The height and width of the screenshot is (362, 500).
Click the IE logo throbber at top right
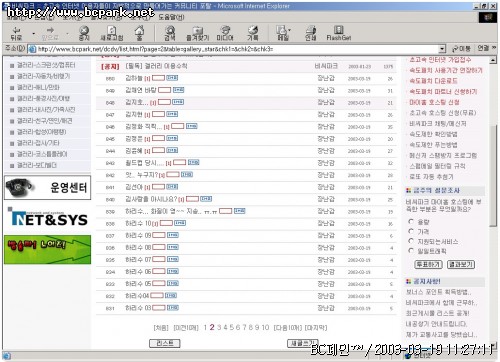[488, 17]
